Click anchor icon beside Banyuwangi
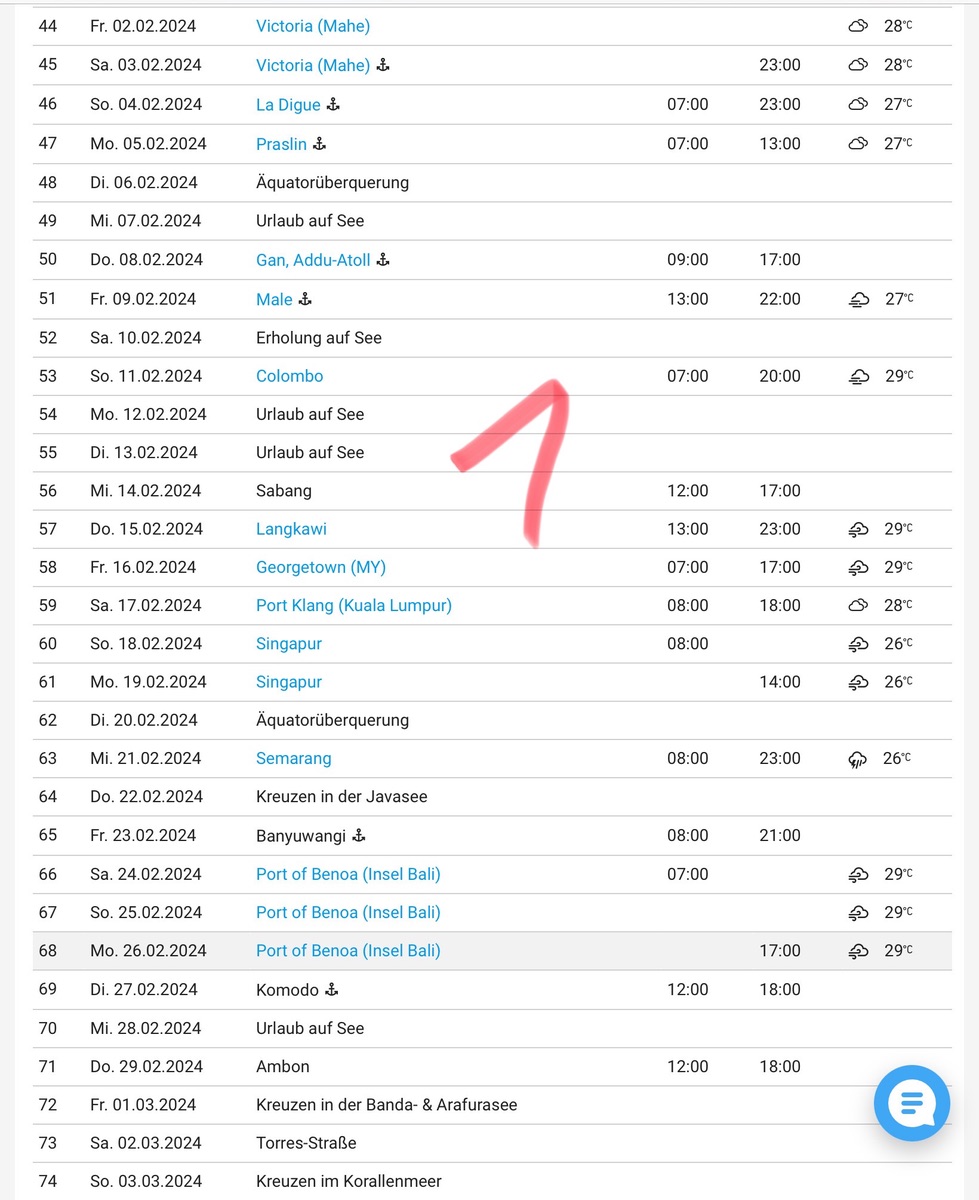Viewport: 979px width, 1200px height. pyautogui.click(x=360, y=835)
